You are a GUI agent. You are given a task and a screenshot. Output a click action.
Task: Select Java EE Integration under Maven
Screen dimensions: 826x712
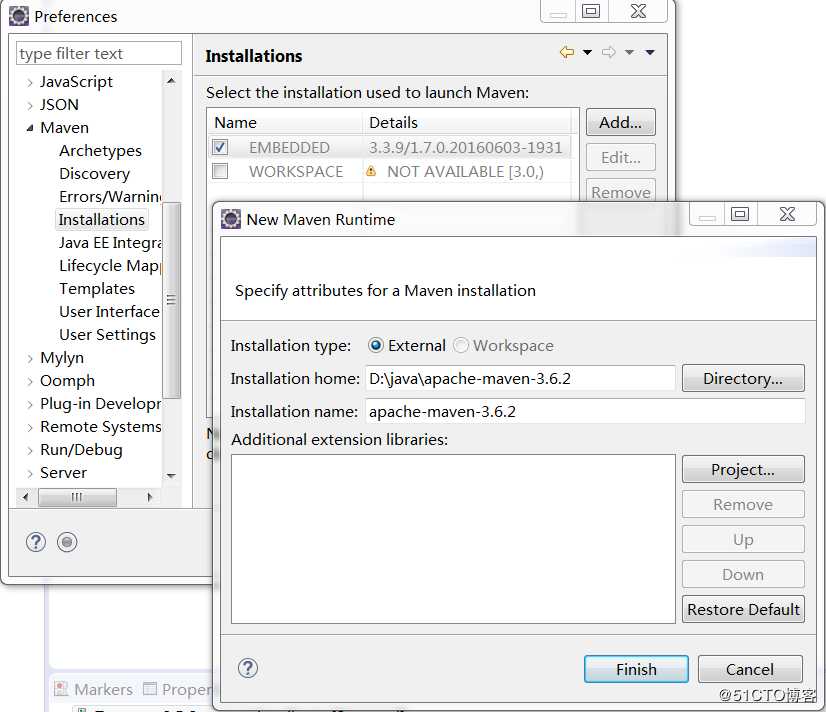pos(110,243)
